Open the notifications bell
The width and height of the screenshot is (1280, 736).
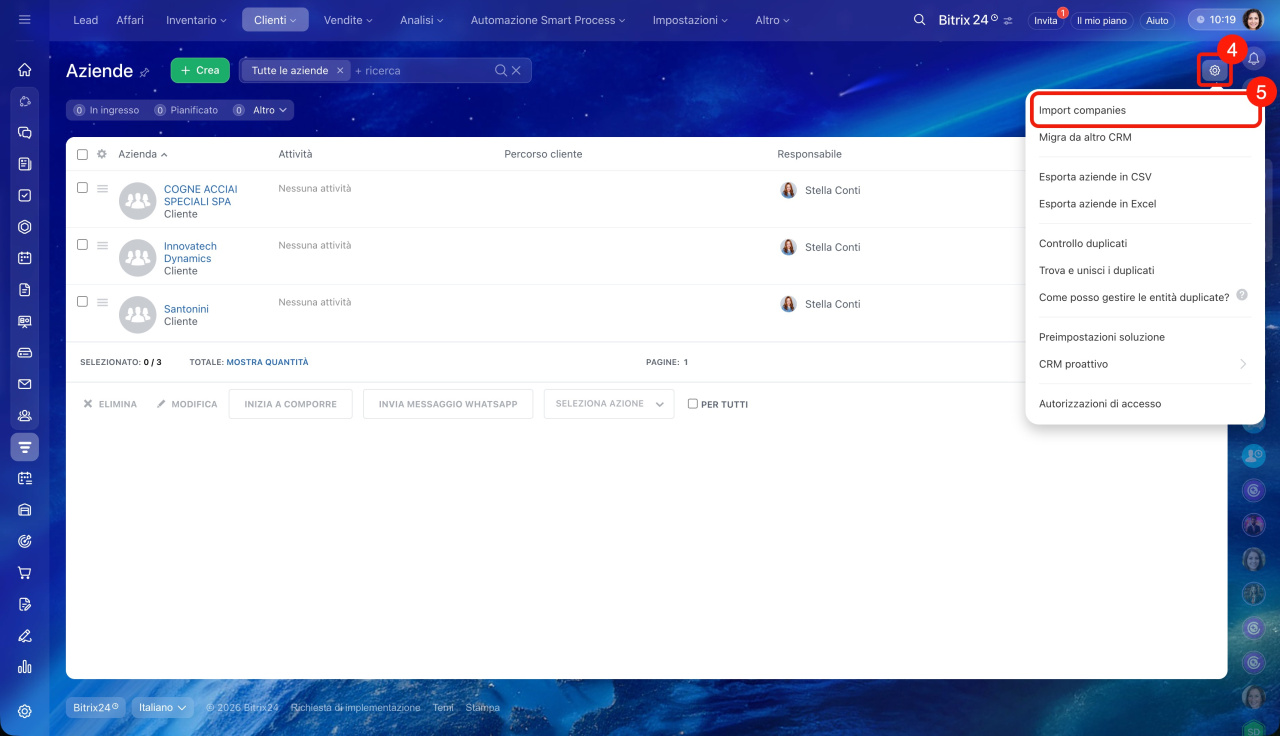(x=1253, y=59)
